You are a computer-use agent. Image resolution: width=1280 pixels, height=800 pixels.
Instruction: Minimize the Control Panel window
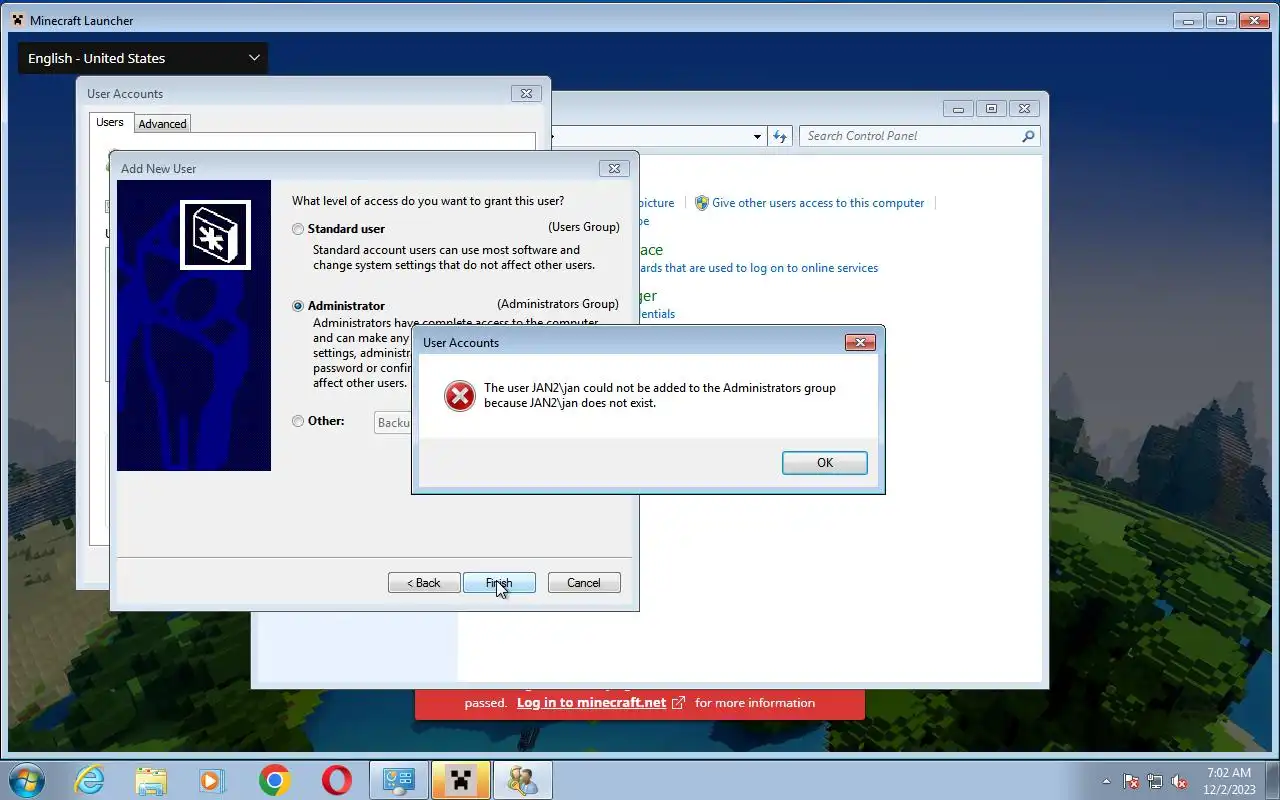tap(958, 109)
